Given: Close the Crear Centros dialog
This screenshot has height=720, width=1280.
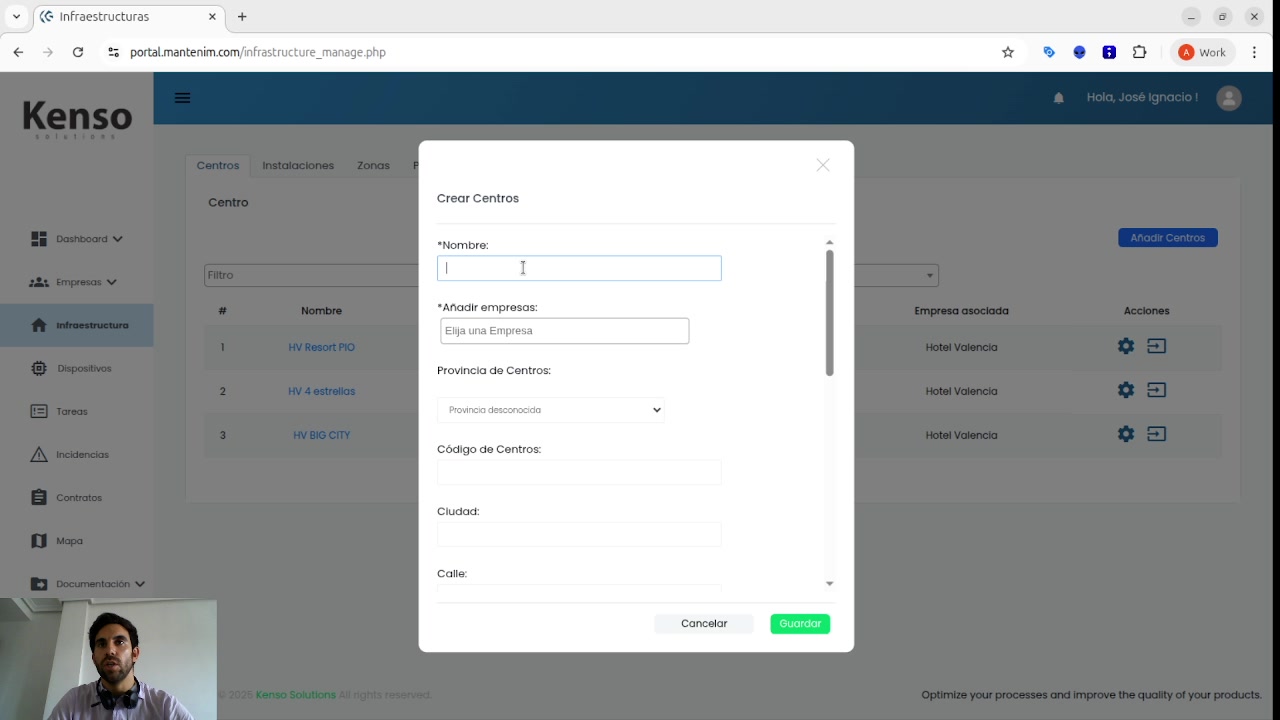Looking at the screenshot, I should [823, 165].
